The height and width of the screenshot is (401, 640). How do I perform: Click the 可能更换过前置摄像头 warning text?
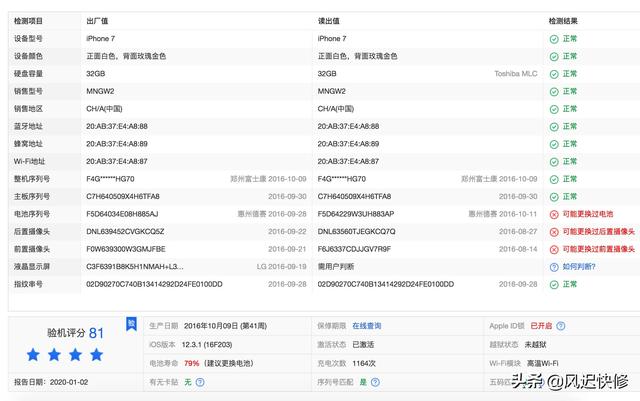[x=598, y=249]
